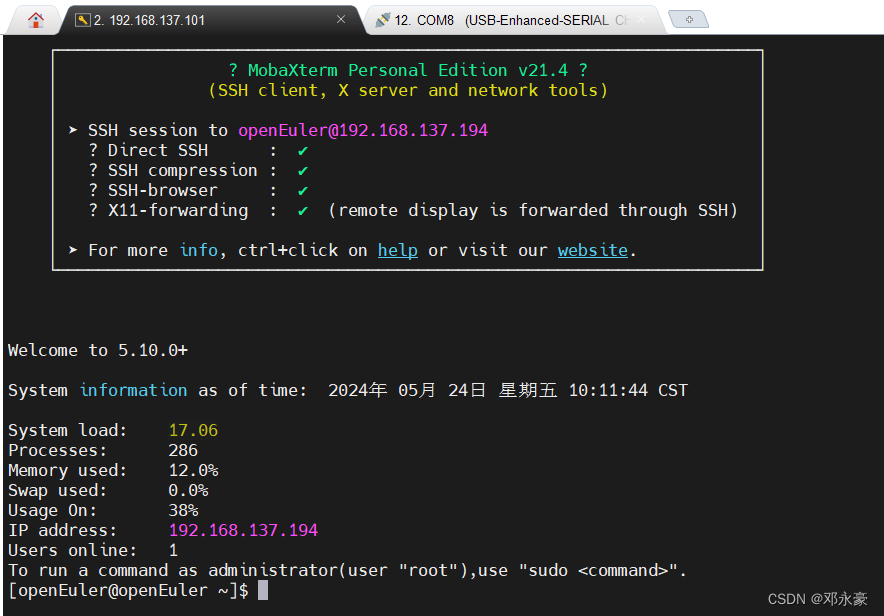884x616 pixels.
Task: Click the System load value 17.06
Action: click(193, 431)
